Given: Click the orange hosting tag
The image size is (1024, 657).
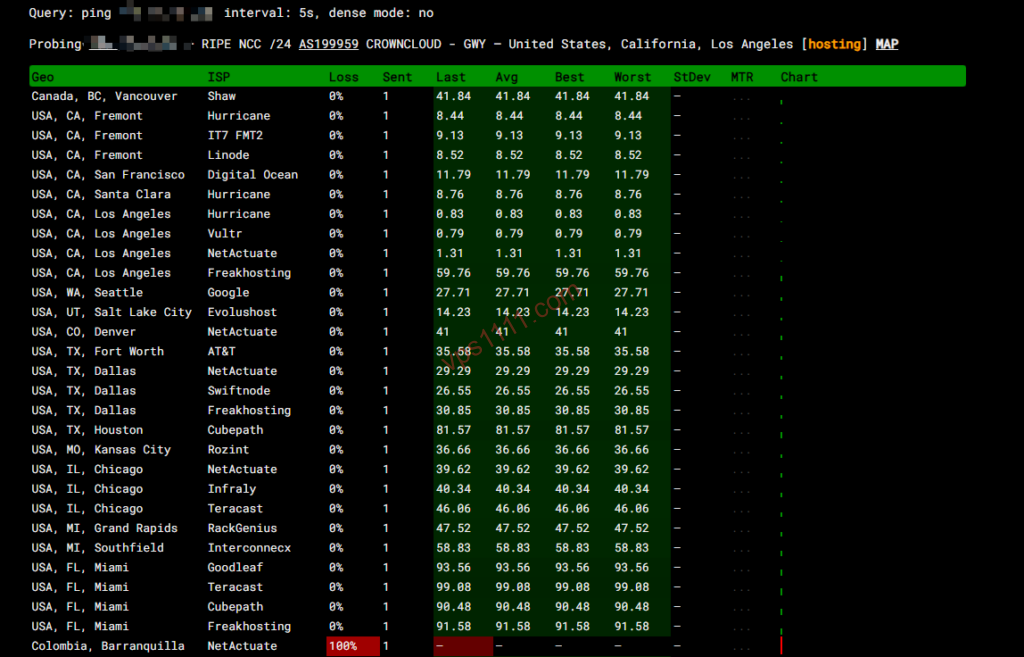Looking at the screenshot, I should pyautogui.click(x=835, y=44).
